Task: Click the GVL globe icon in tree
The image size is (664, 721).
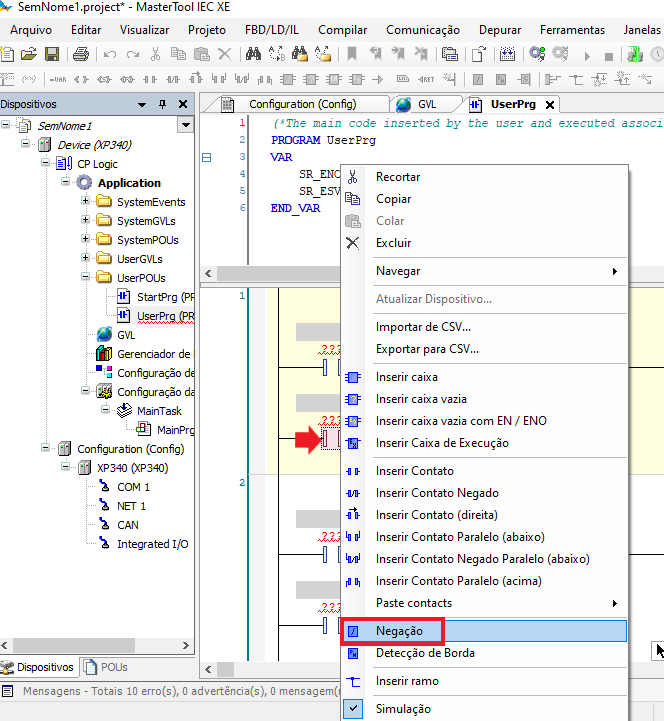Action: click(x=104, y=335)
